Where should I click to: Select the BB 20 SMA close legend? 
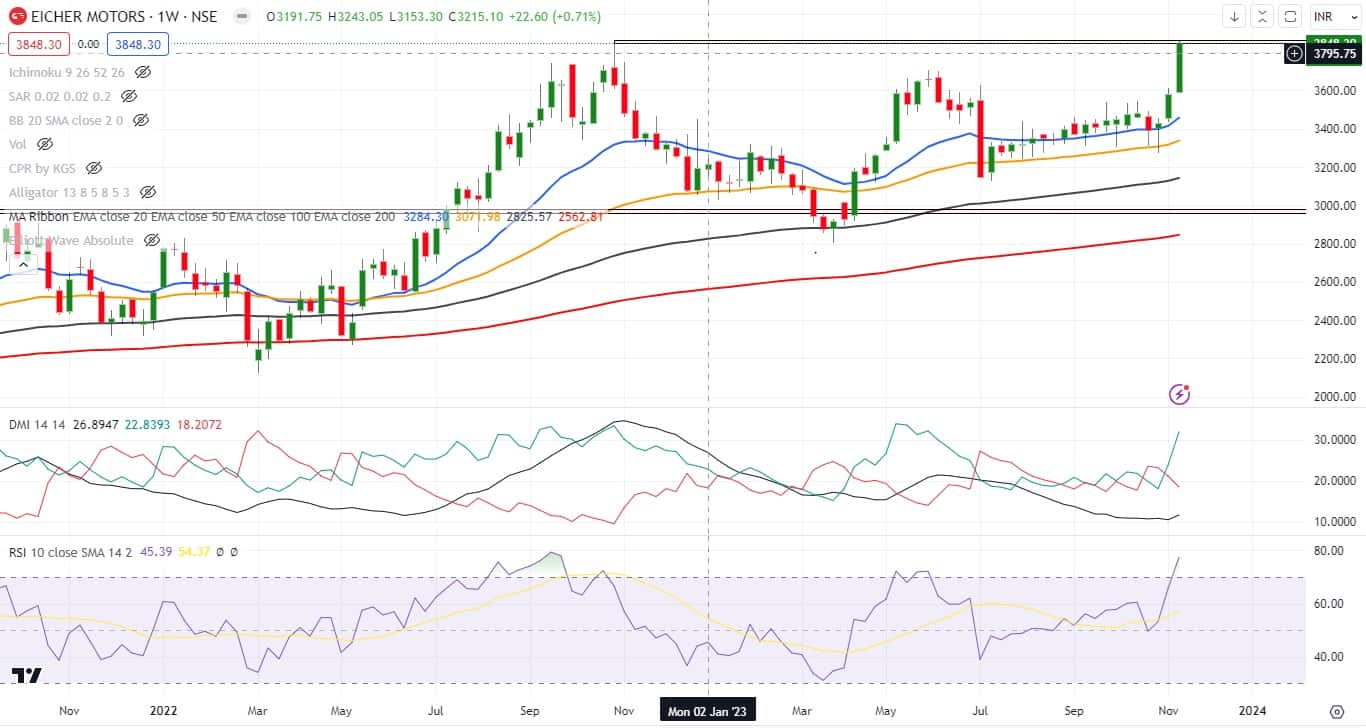click(x=66, y=120)
